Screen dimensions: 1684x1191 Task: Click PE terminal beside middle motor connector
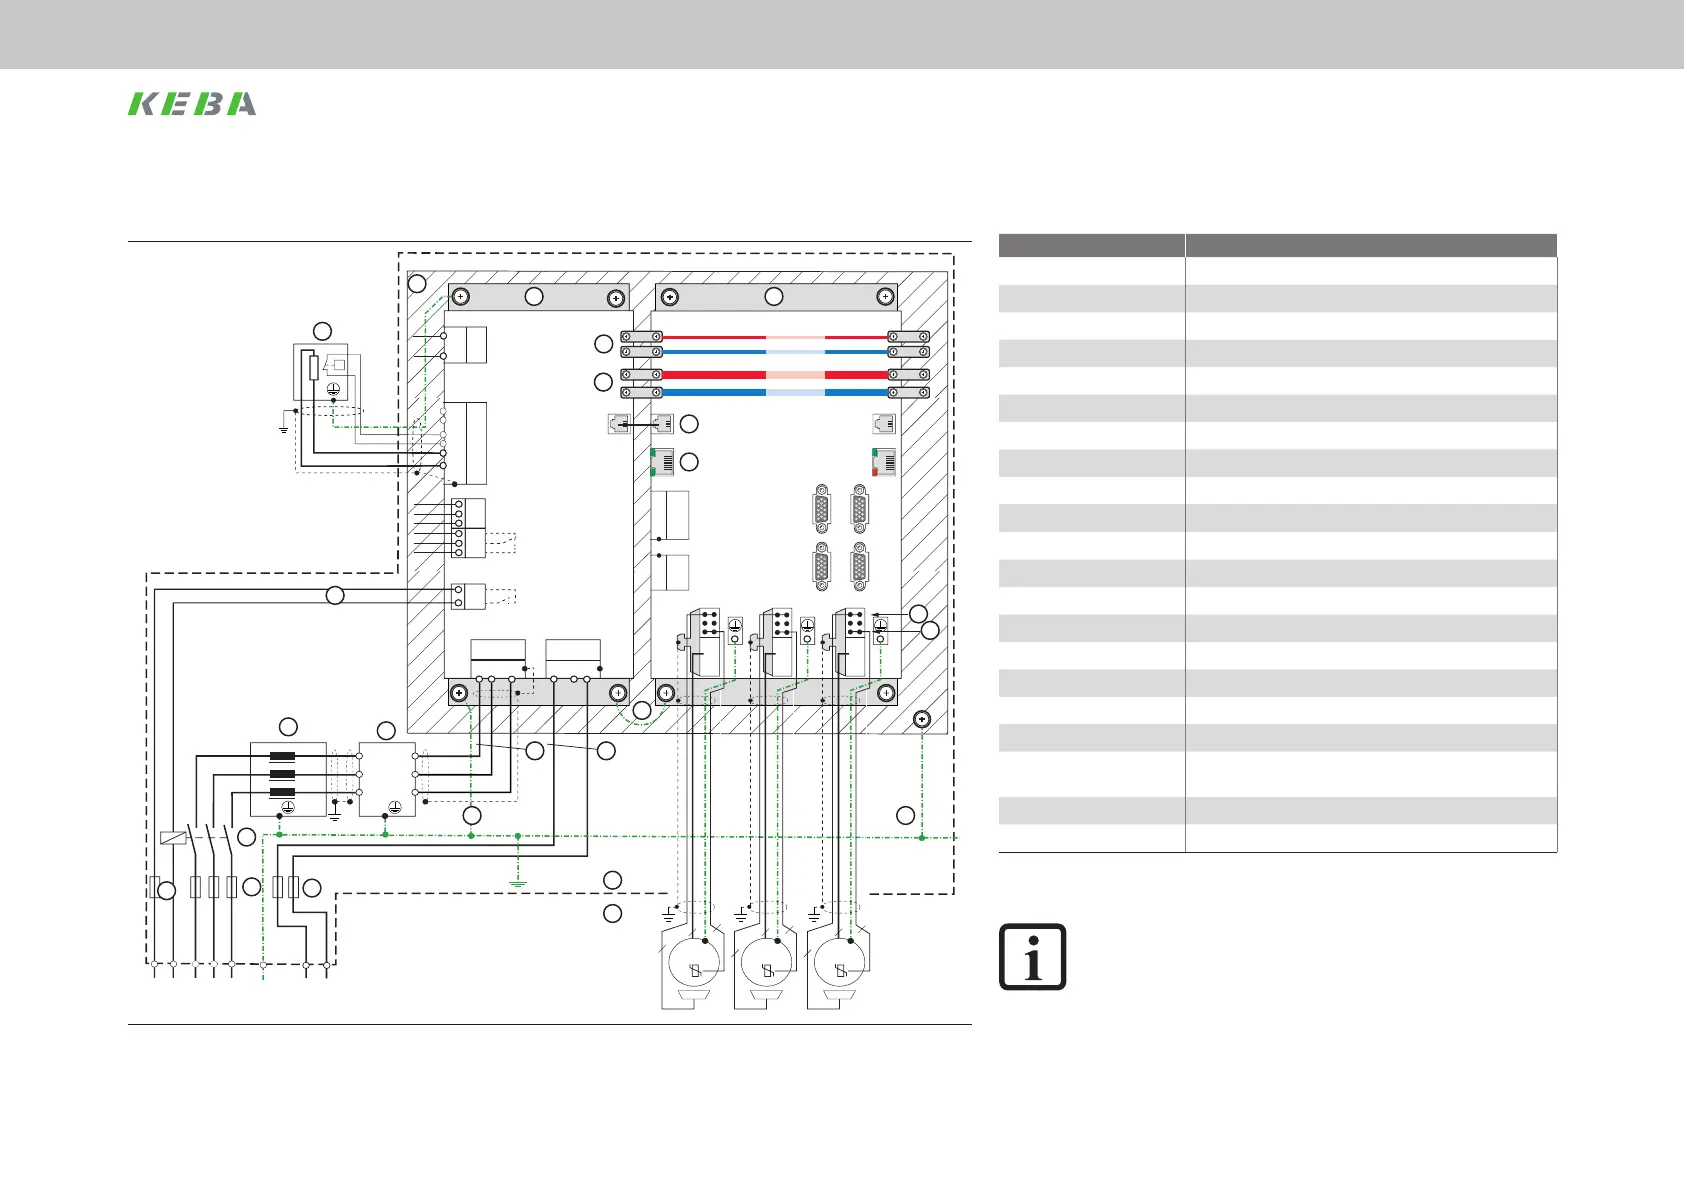pyautogui.click(x=808, y=630)
